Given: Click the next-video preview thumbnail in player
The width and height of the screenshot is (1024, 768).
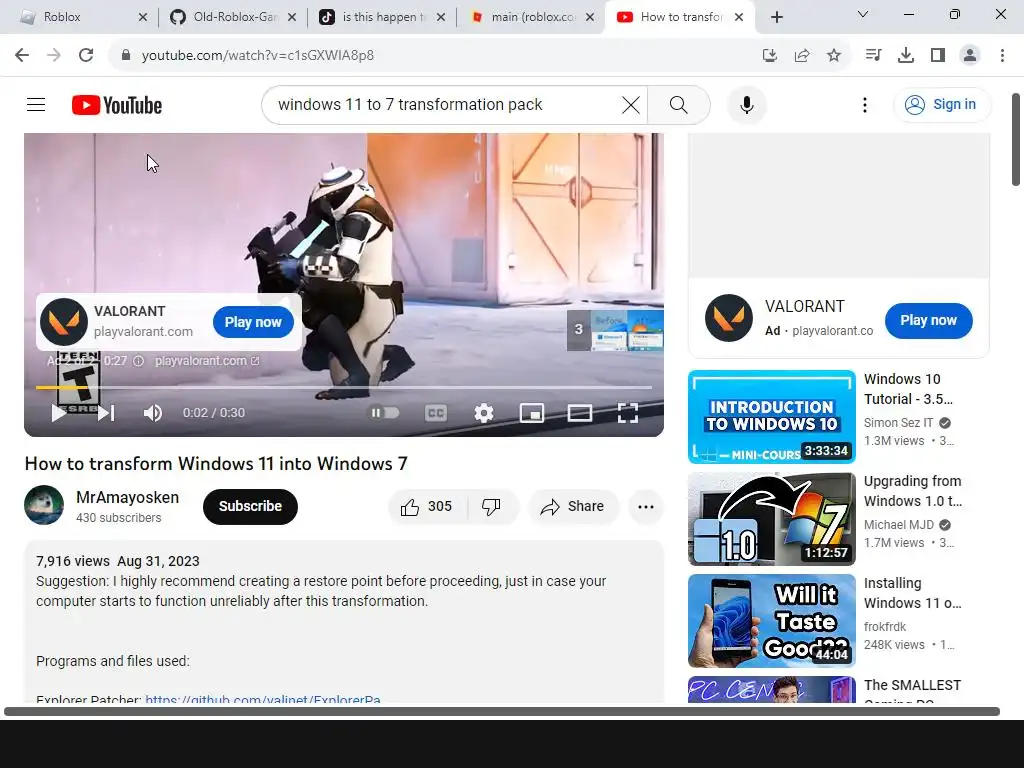Looking at the screenshot, I should [x=615, y=330].
